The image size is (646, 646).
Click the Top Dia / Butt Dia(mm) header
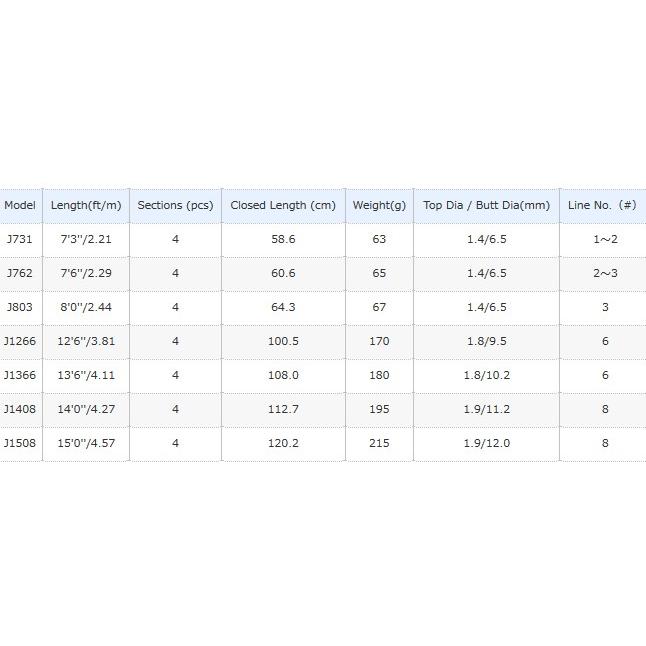[x=486, y=205]
